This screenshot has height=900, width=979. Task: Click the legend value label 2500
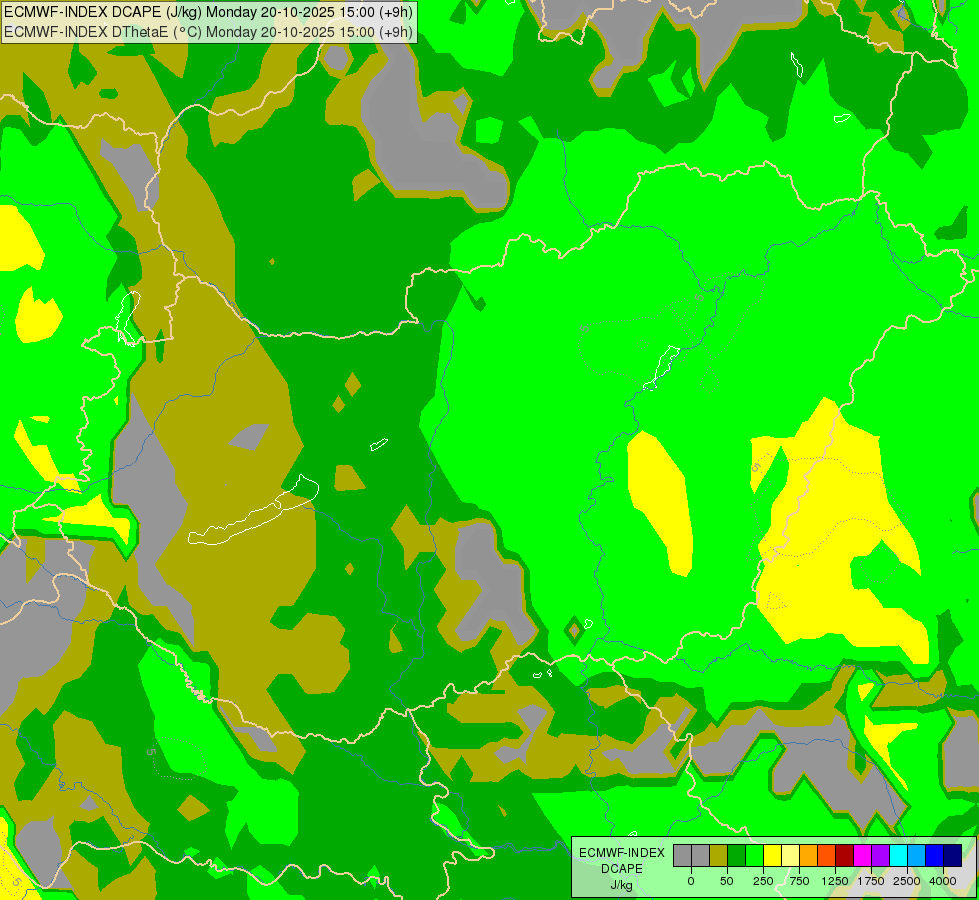(x=907, y=881)
